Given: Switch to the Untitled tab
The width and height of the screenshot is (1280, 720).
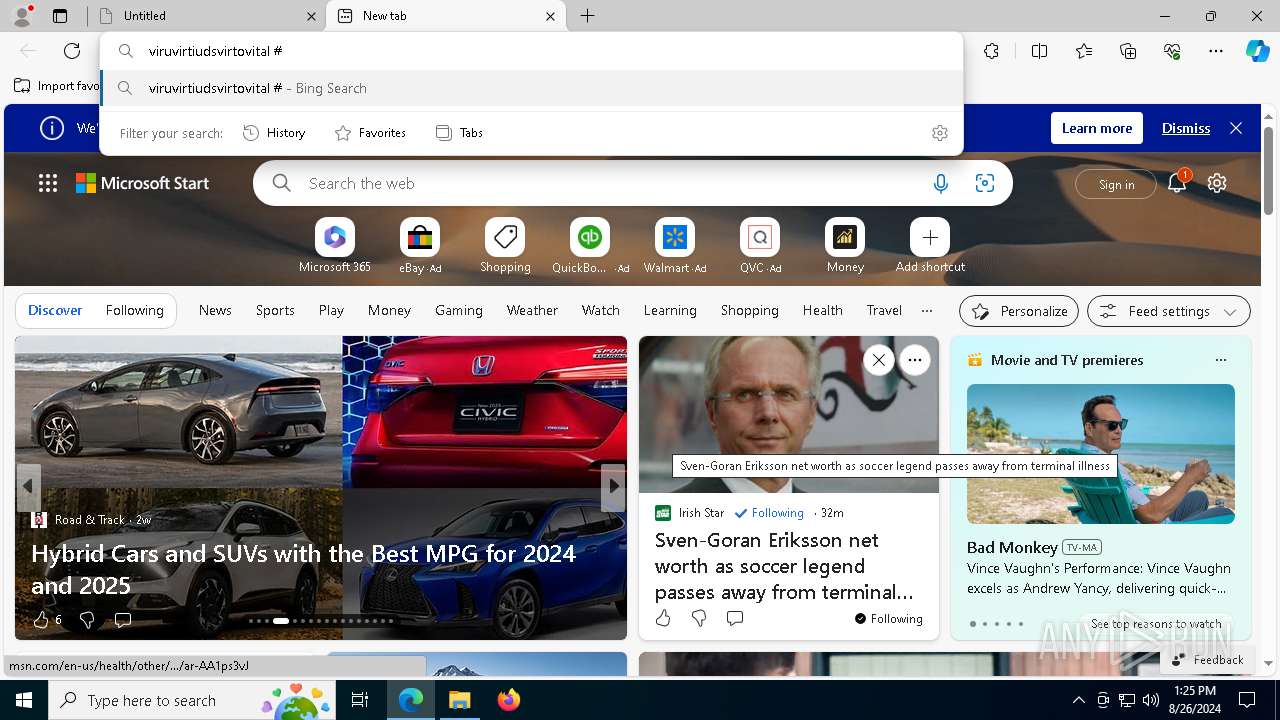Looking at the screenshot, I should (207, 16).
